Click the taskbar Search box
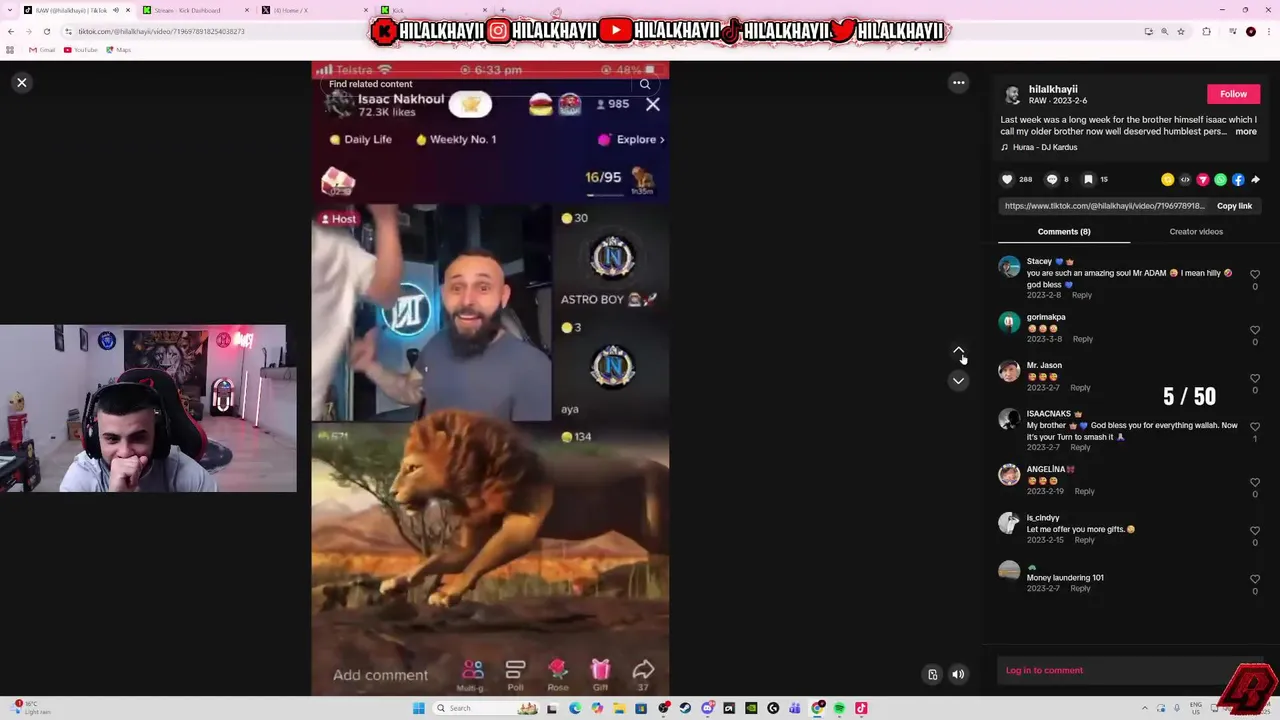Viewport: 1280px width, 720px height. click(488, 708)
